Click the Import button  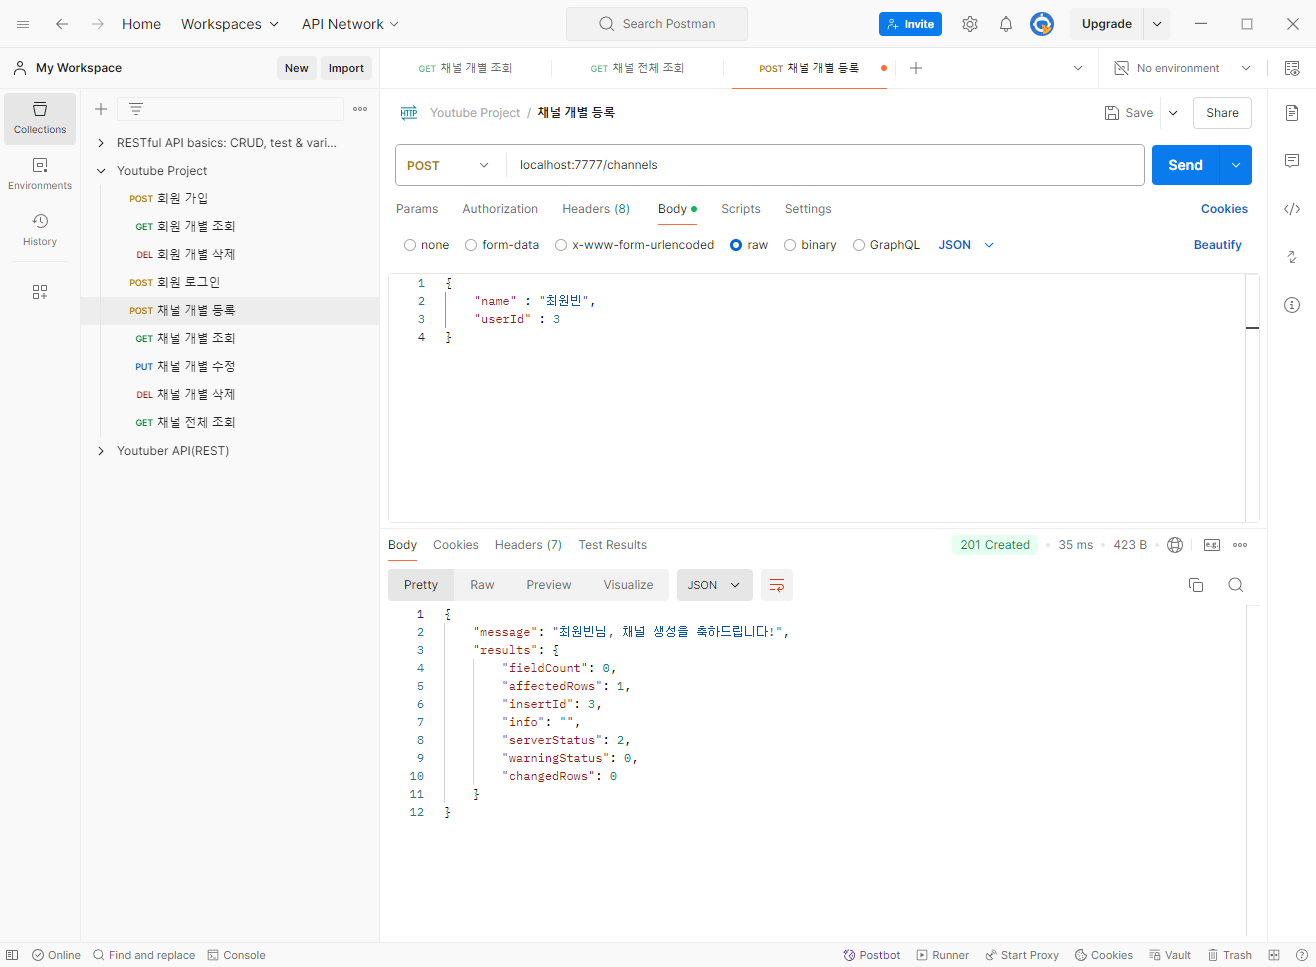tap(346, 68)
